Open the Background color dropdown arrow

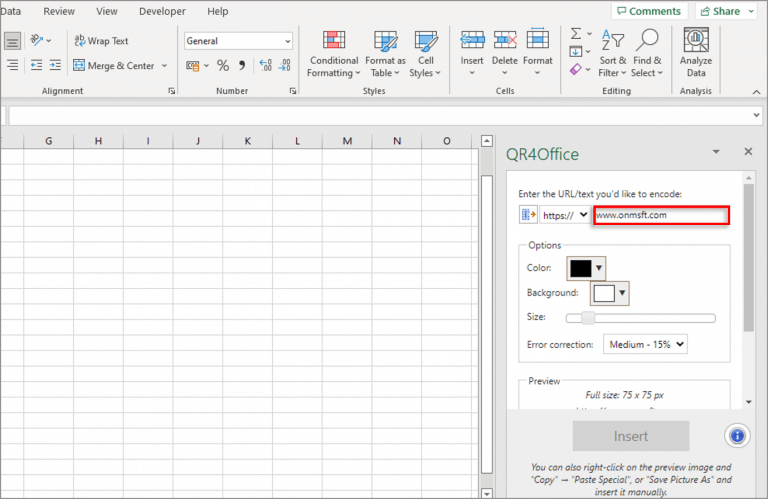[x=622, y=293]
